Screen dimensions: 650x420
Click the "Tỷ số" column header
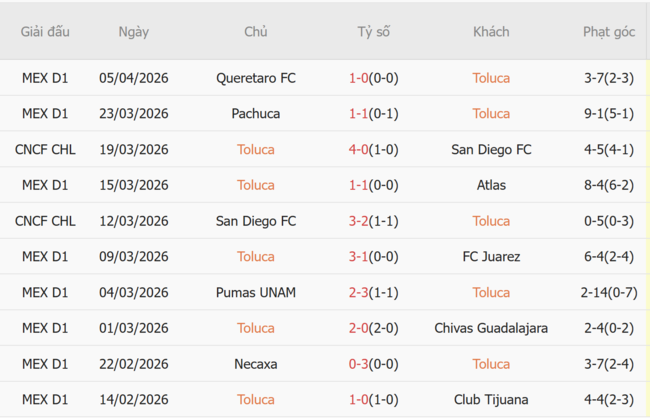pos(373,32)
